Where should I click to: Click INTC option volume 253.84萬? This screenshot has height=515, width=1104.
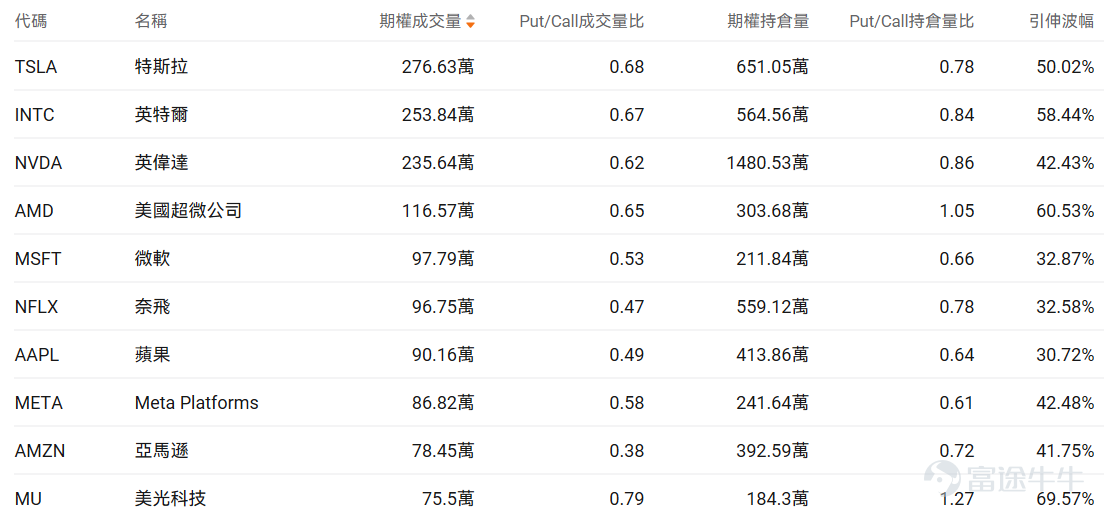438,115
